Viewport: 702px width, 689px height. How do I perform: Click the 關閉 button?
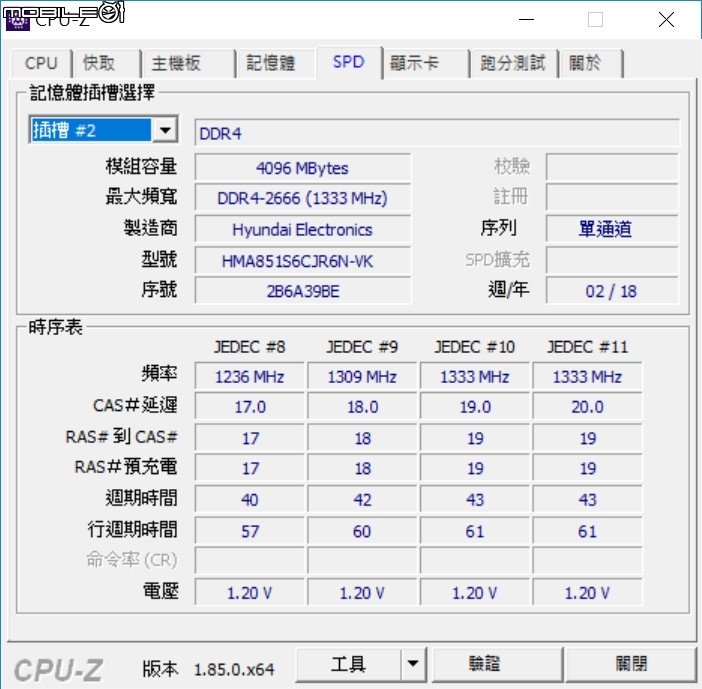(x=631, y=664)
